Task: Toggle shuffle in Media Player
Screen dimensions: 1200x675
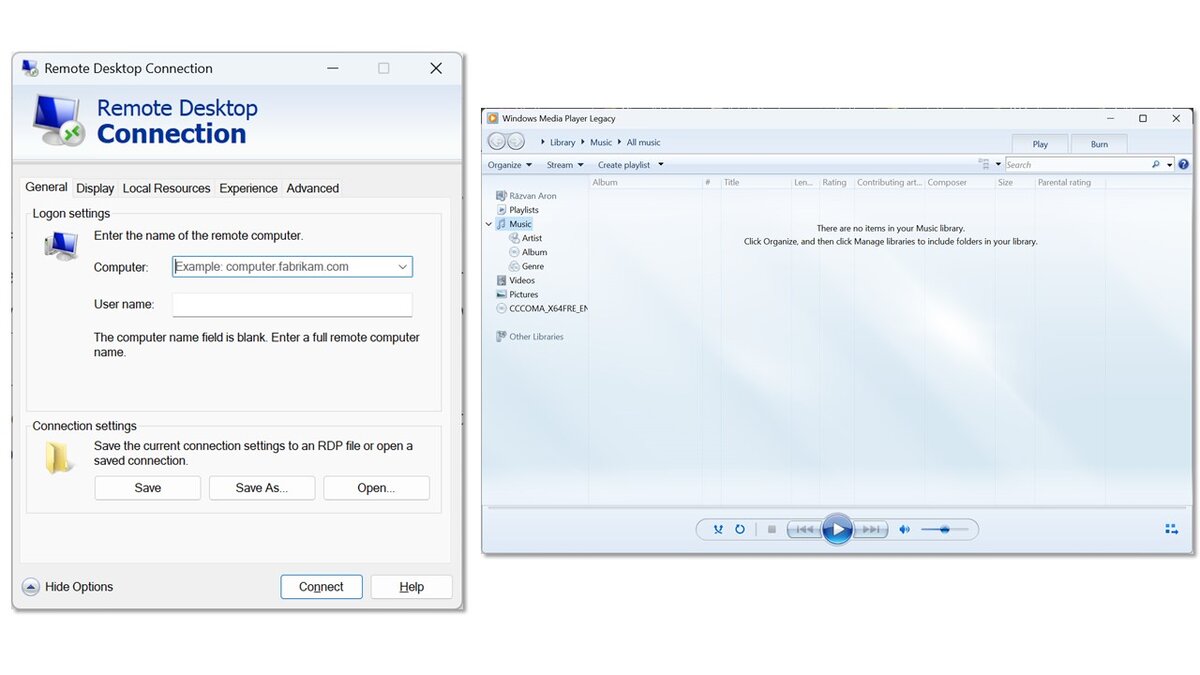Action: pos(718,529)
